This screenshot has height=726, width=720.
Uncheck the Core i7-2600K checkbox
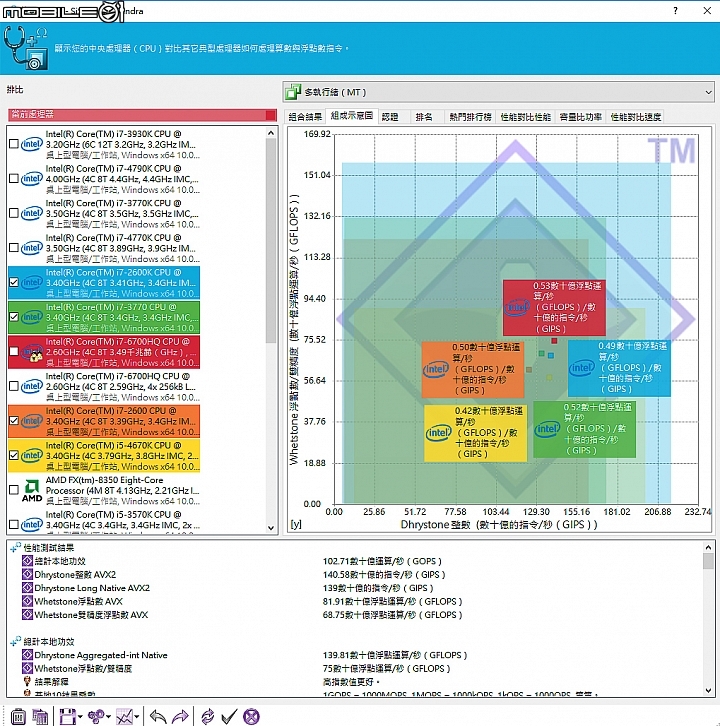(14, 282)
